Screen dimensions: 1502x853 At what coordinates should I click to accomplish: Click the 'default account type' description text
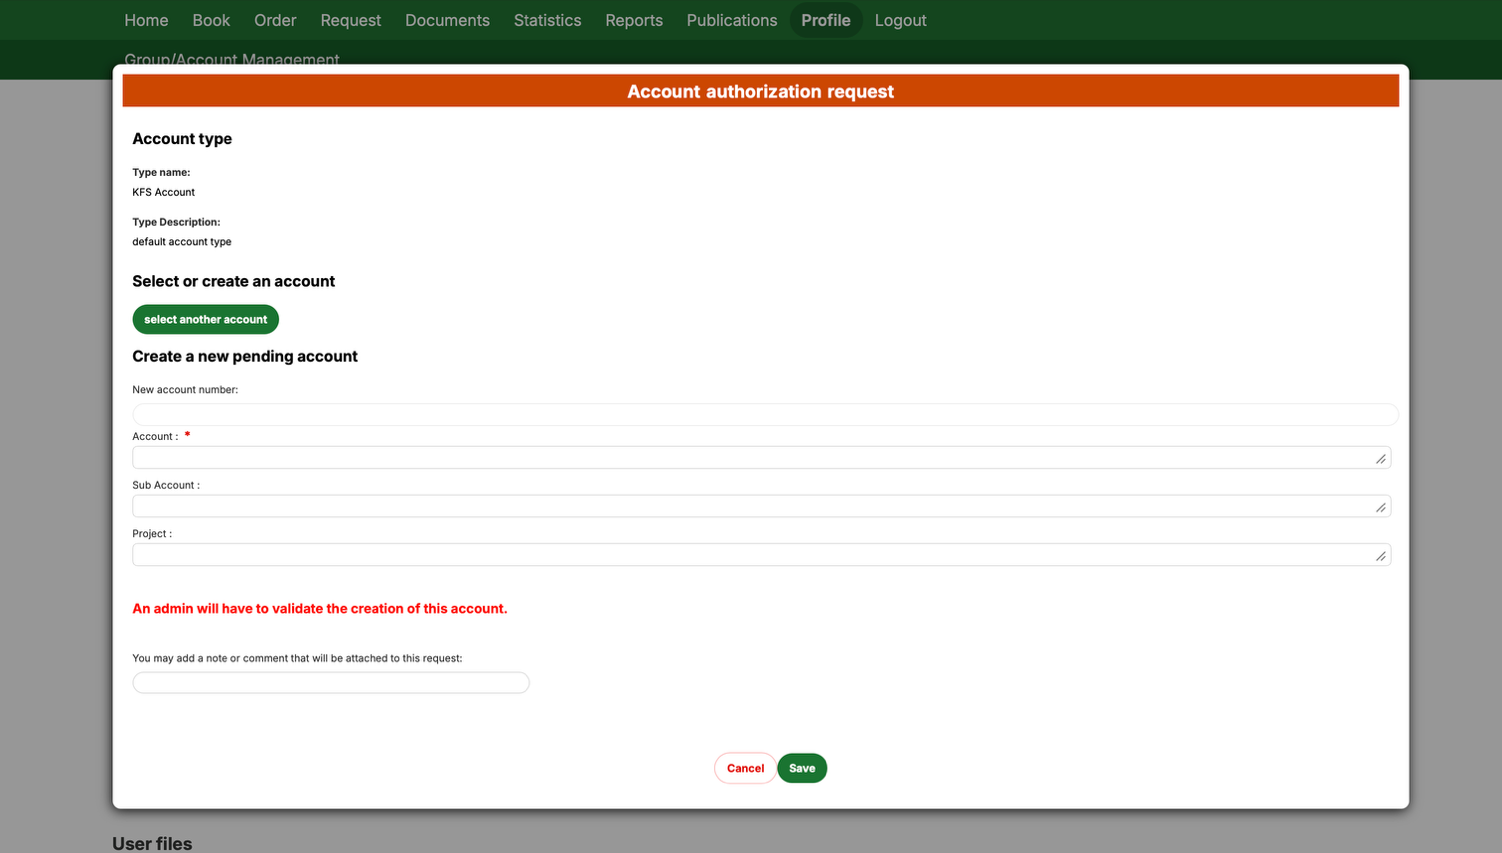pos(182,242)
